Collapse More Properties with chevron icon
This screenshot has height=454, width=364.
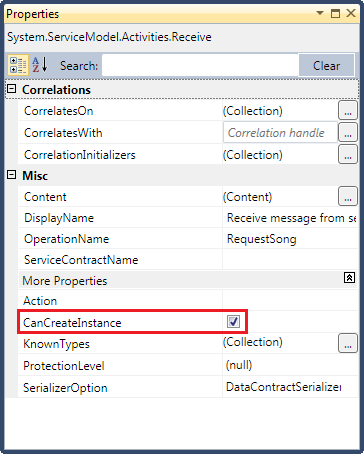(349, 277)
